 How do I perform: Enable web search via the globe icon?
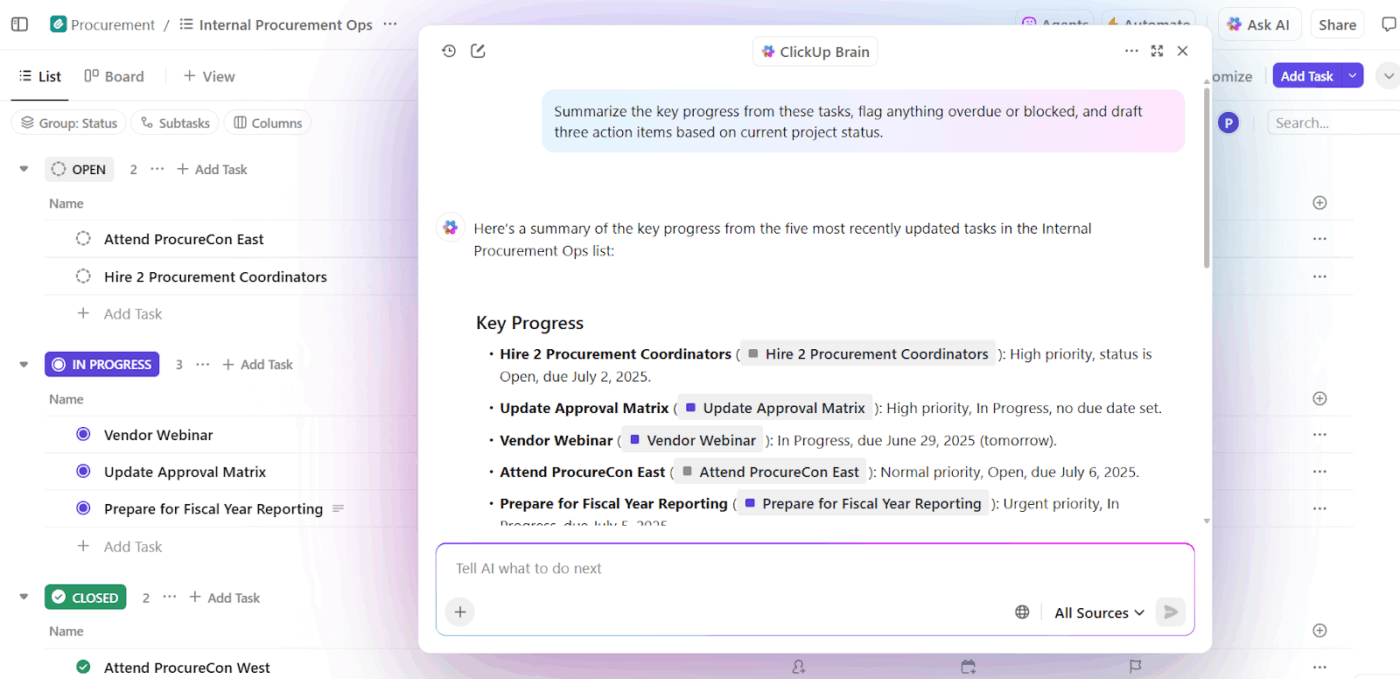pyautogui.click(x=1022, y=611)
